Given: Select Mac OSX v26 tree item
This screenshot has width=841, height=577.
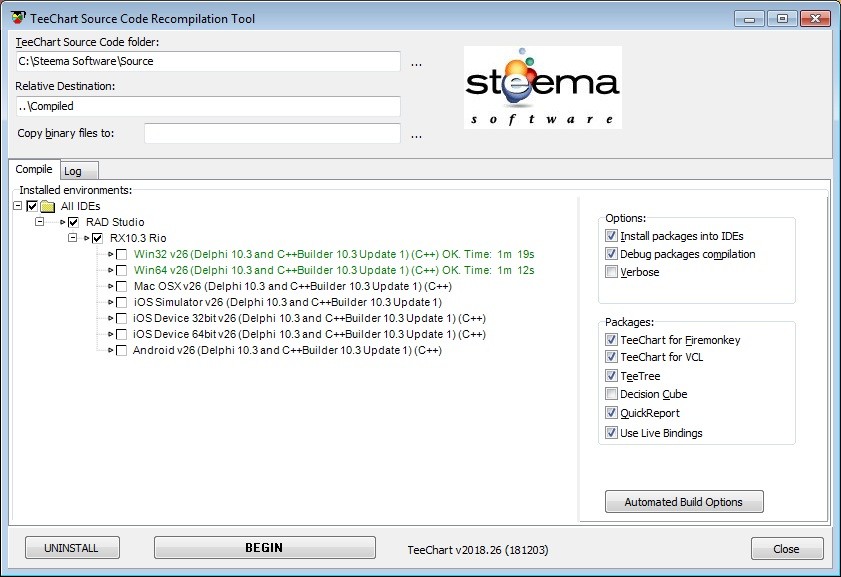Looking at the screenshot, I should pyautogui.click(x=293, y=286).
